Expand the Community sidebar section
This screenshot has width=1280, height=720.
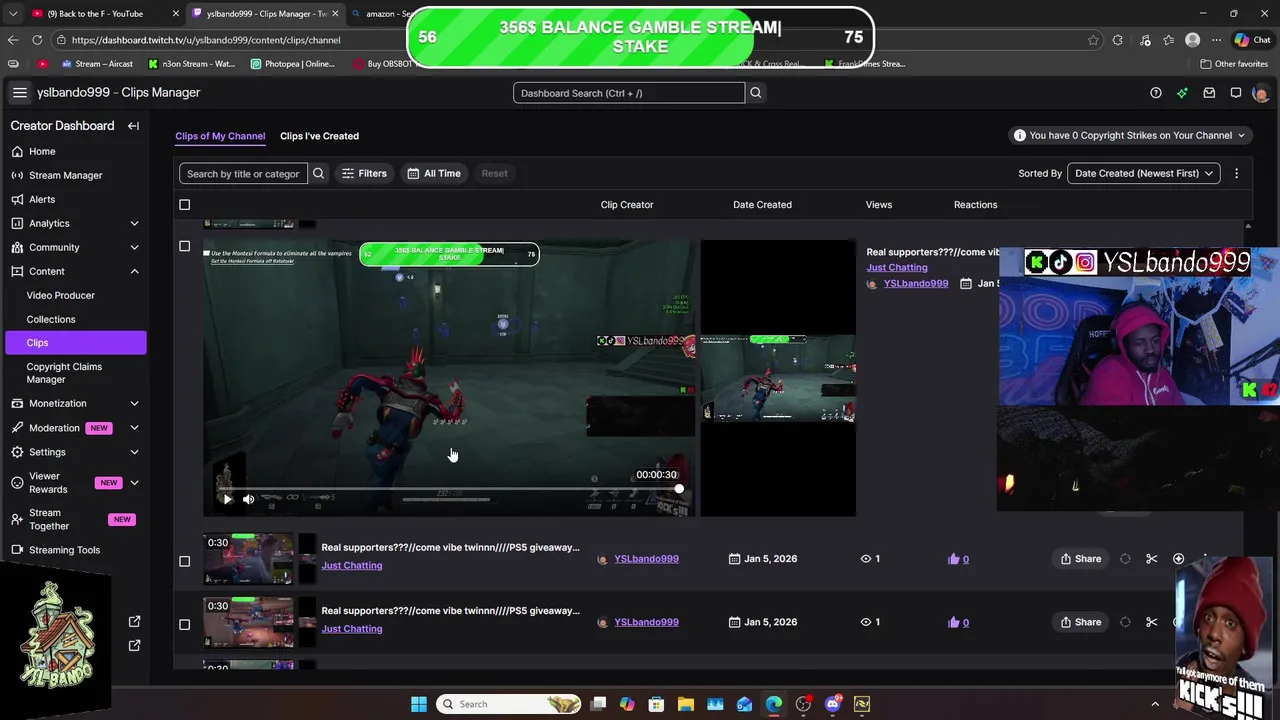[x=134, y=247]
